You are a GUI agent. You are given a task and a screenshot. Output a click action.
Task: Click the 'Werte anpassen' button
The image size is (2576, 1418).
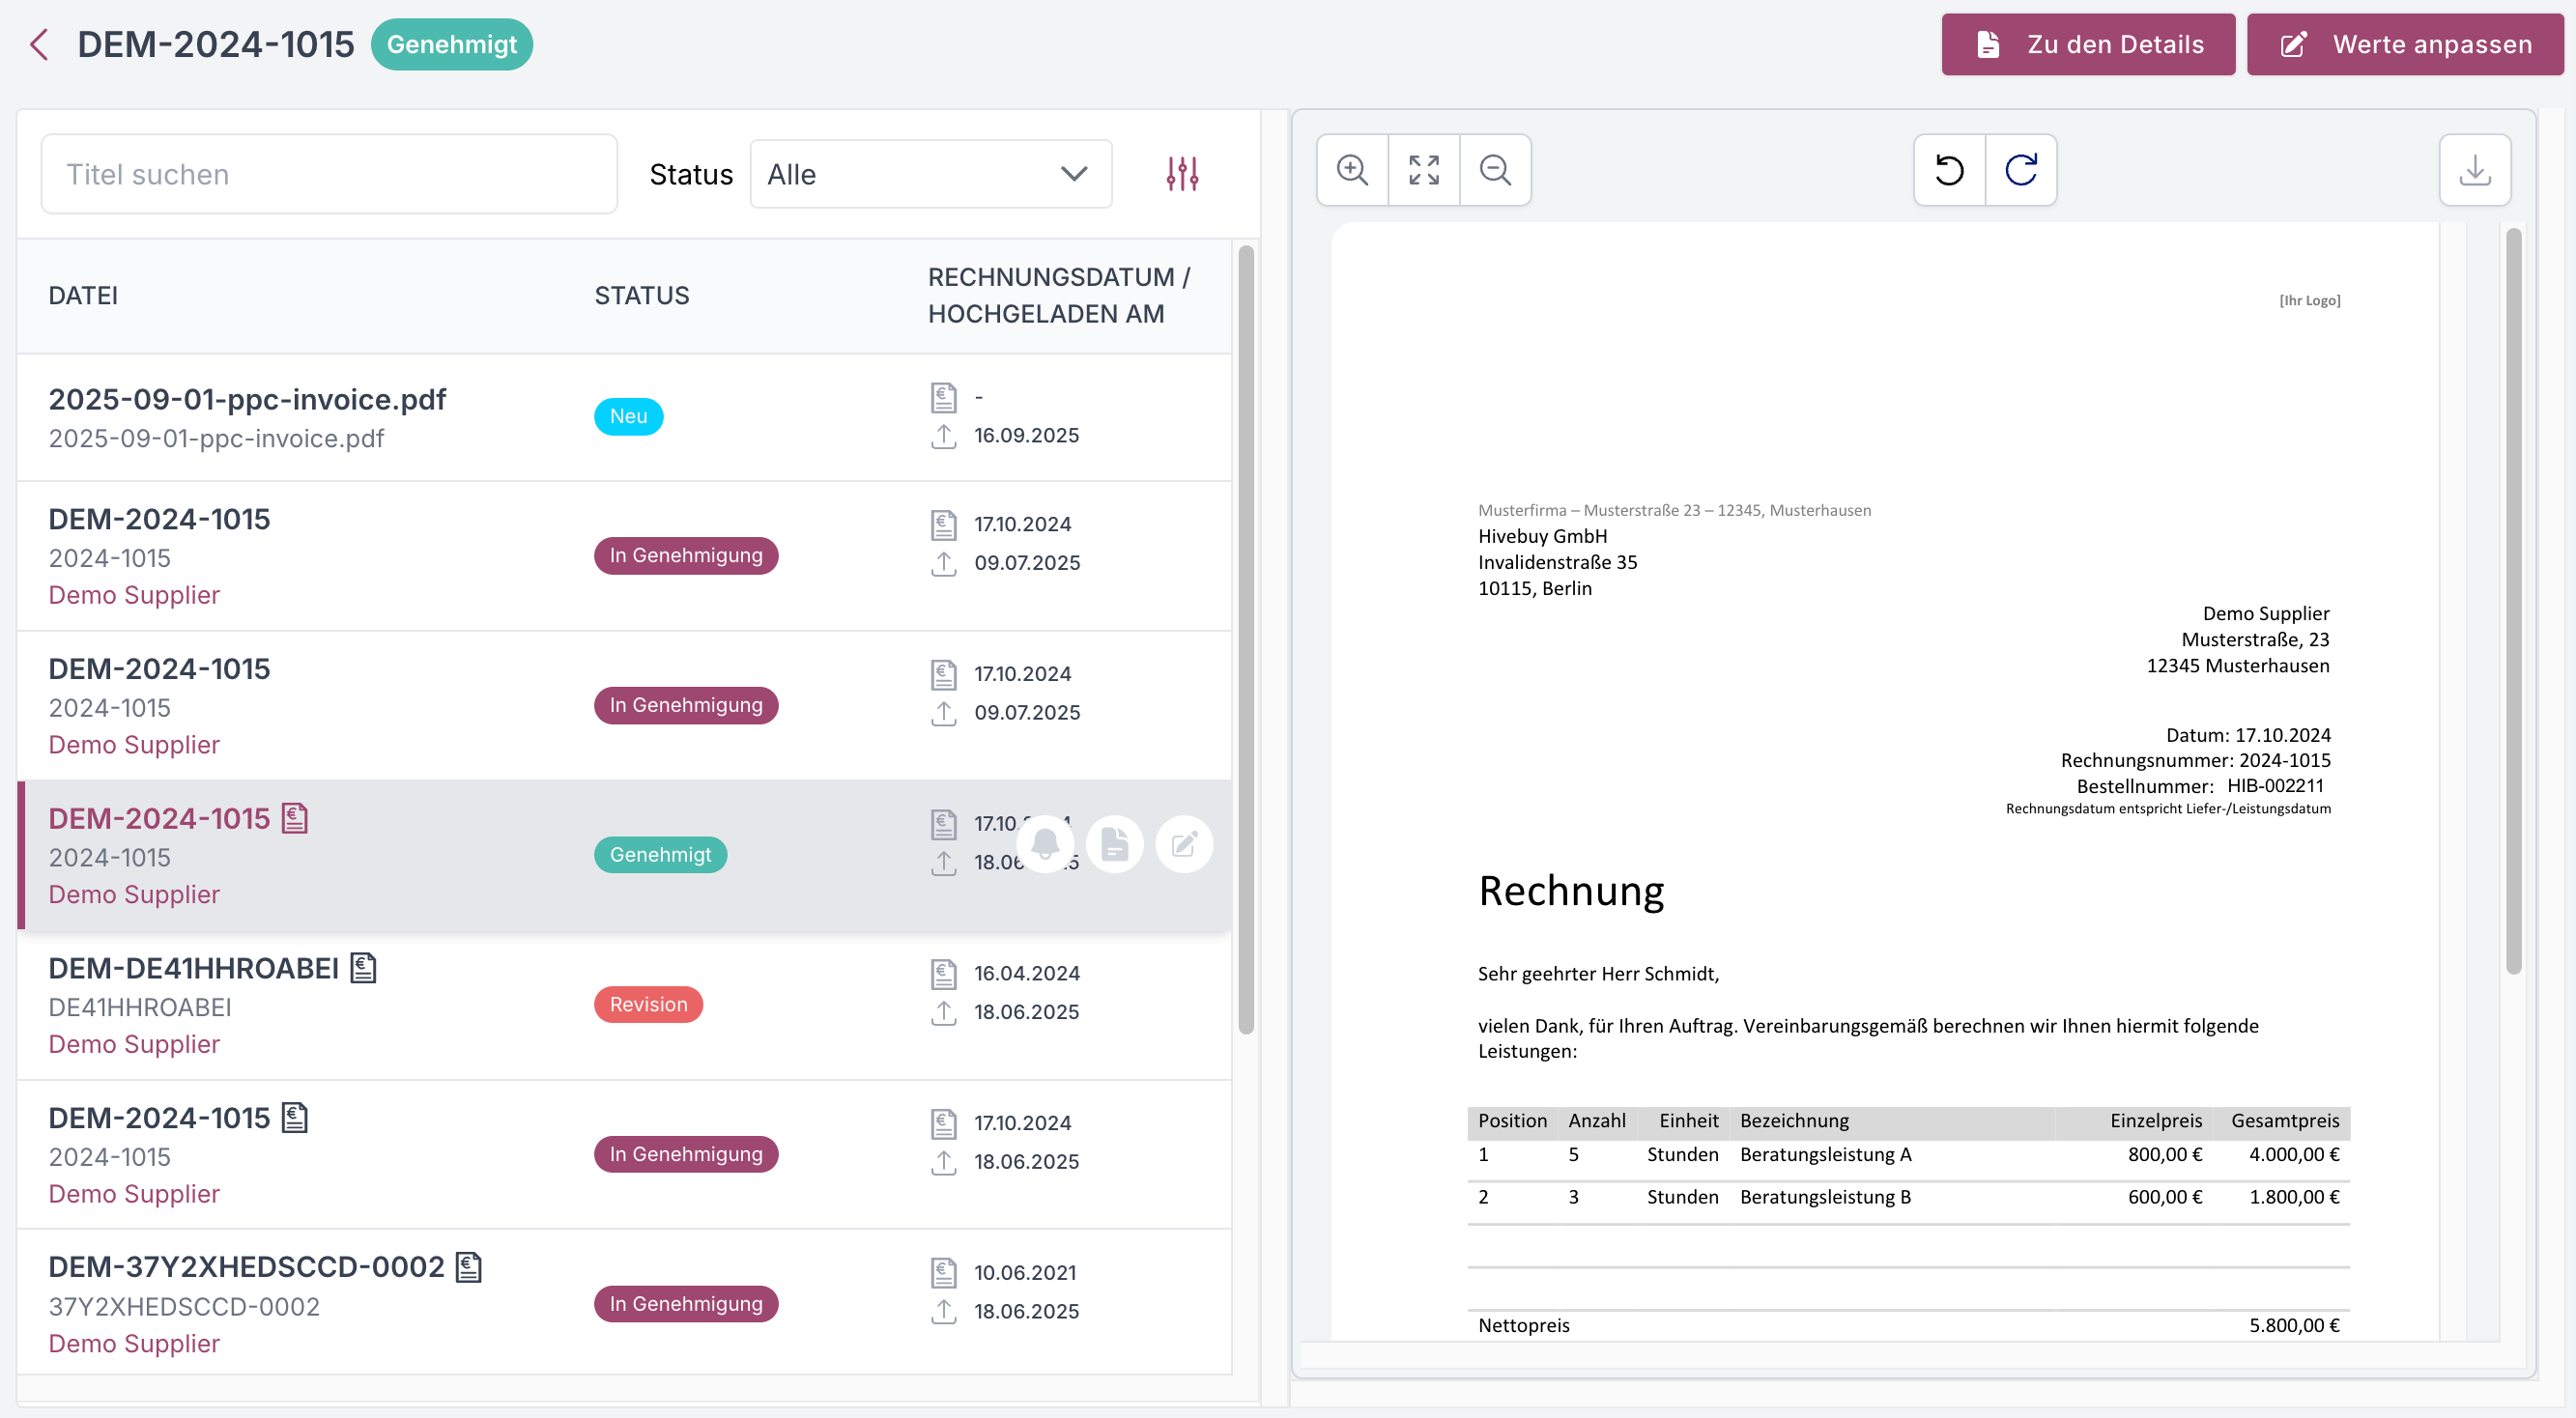[2405, 44]
